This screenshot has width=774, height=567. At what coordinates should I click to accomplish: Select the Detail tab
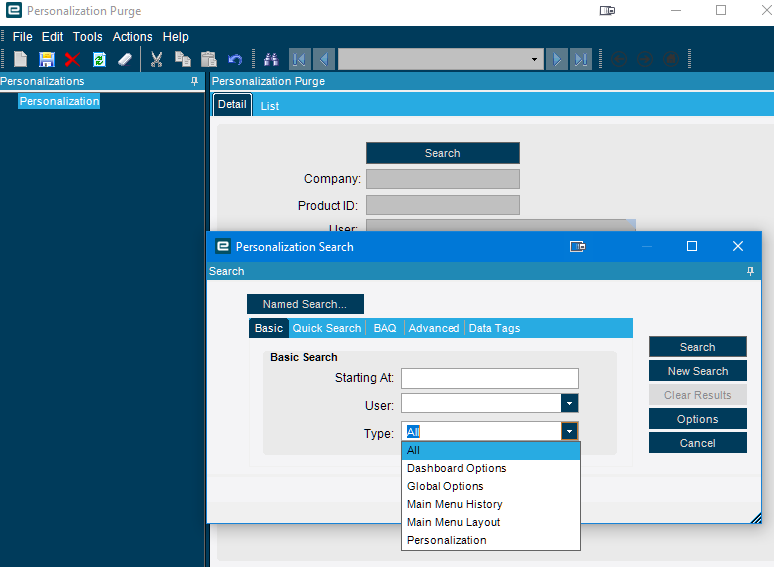click(x=232, y=104)
